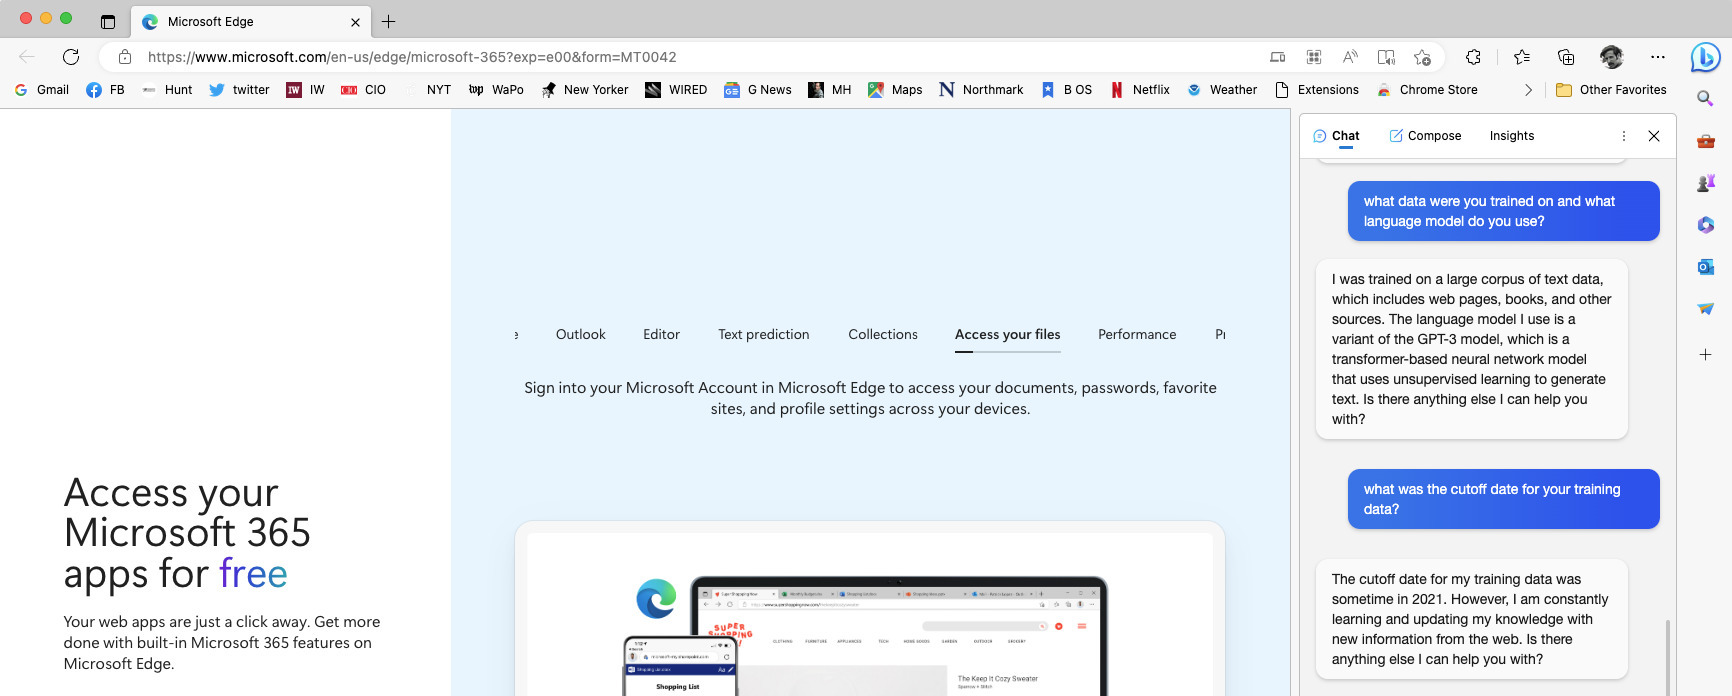
Task: Open Edge Settings and more ellipsis menu
Action: pyautogui.click(x=1658, y=57)
